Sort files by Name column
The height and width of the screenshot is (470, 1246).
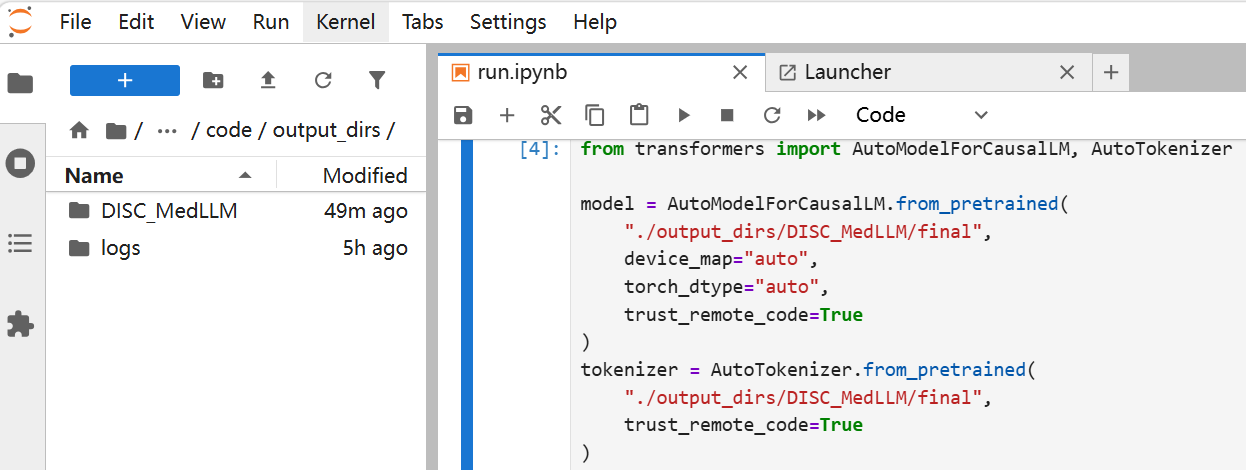94,176
